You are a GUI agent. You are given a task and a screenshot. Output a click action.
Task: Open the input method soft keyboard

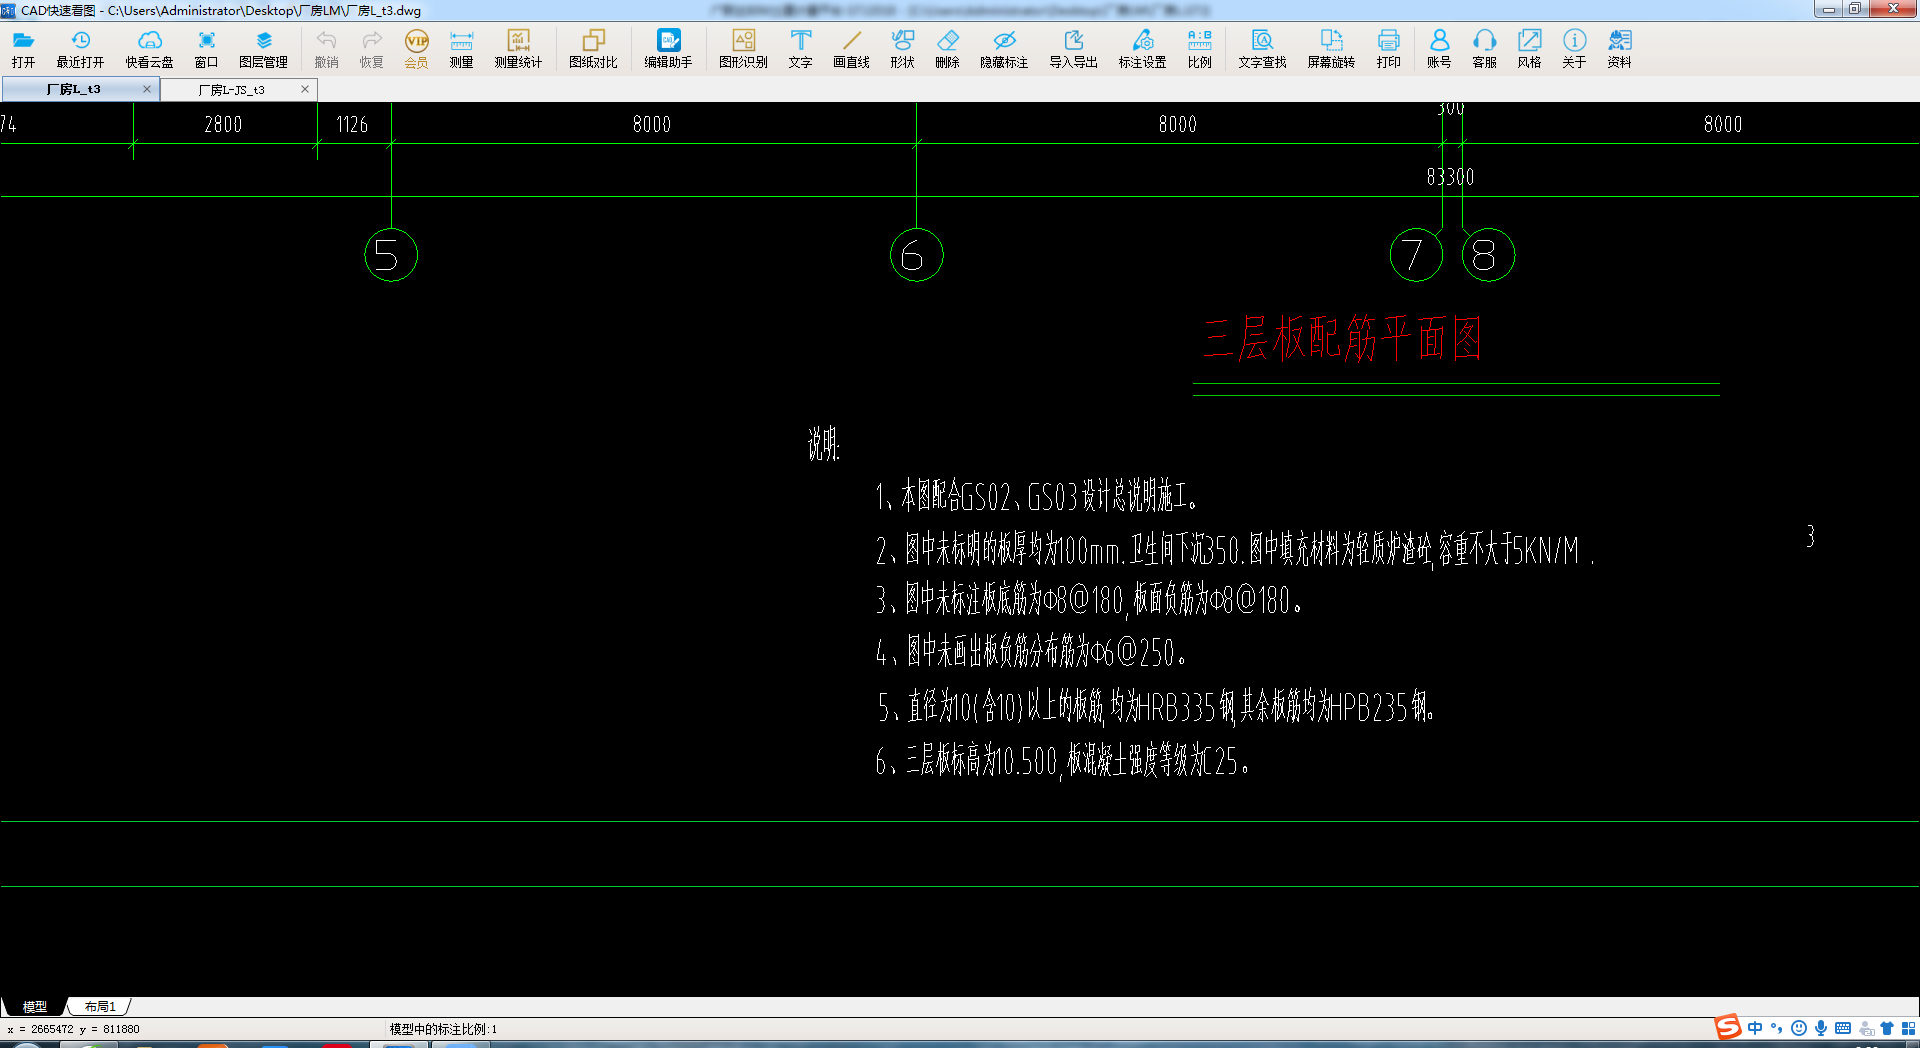point(1843,1028)
